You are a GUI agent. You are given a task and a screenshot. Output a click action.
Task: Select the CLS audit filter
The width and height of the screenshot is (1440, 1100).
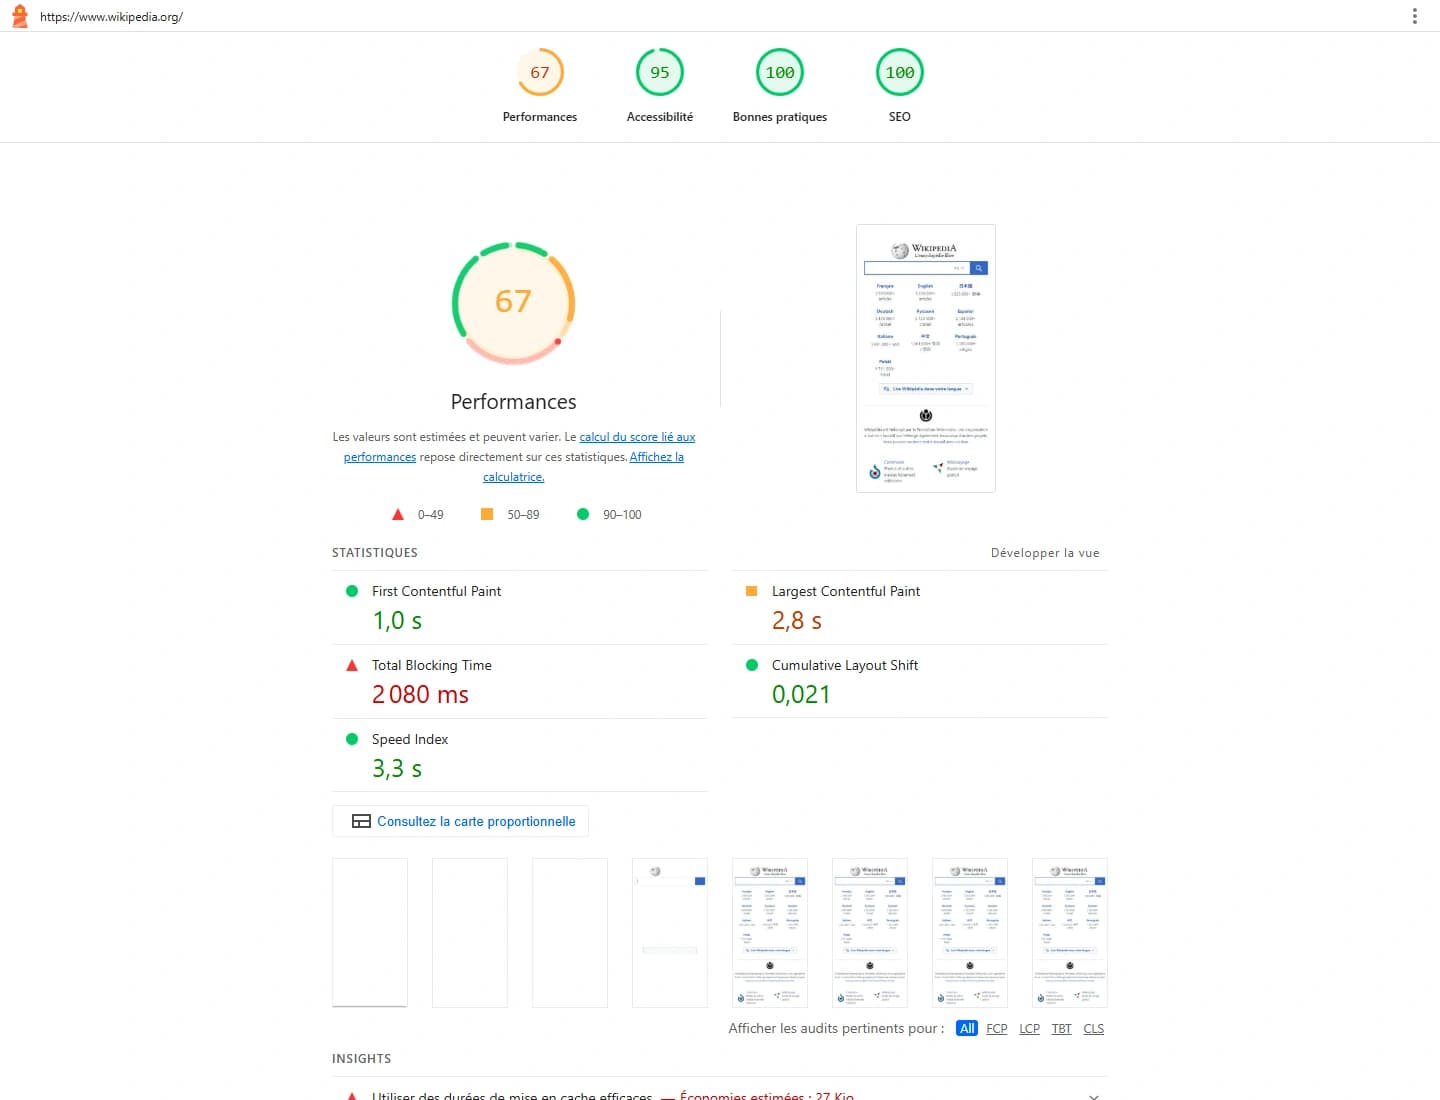point(1094,1028)
